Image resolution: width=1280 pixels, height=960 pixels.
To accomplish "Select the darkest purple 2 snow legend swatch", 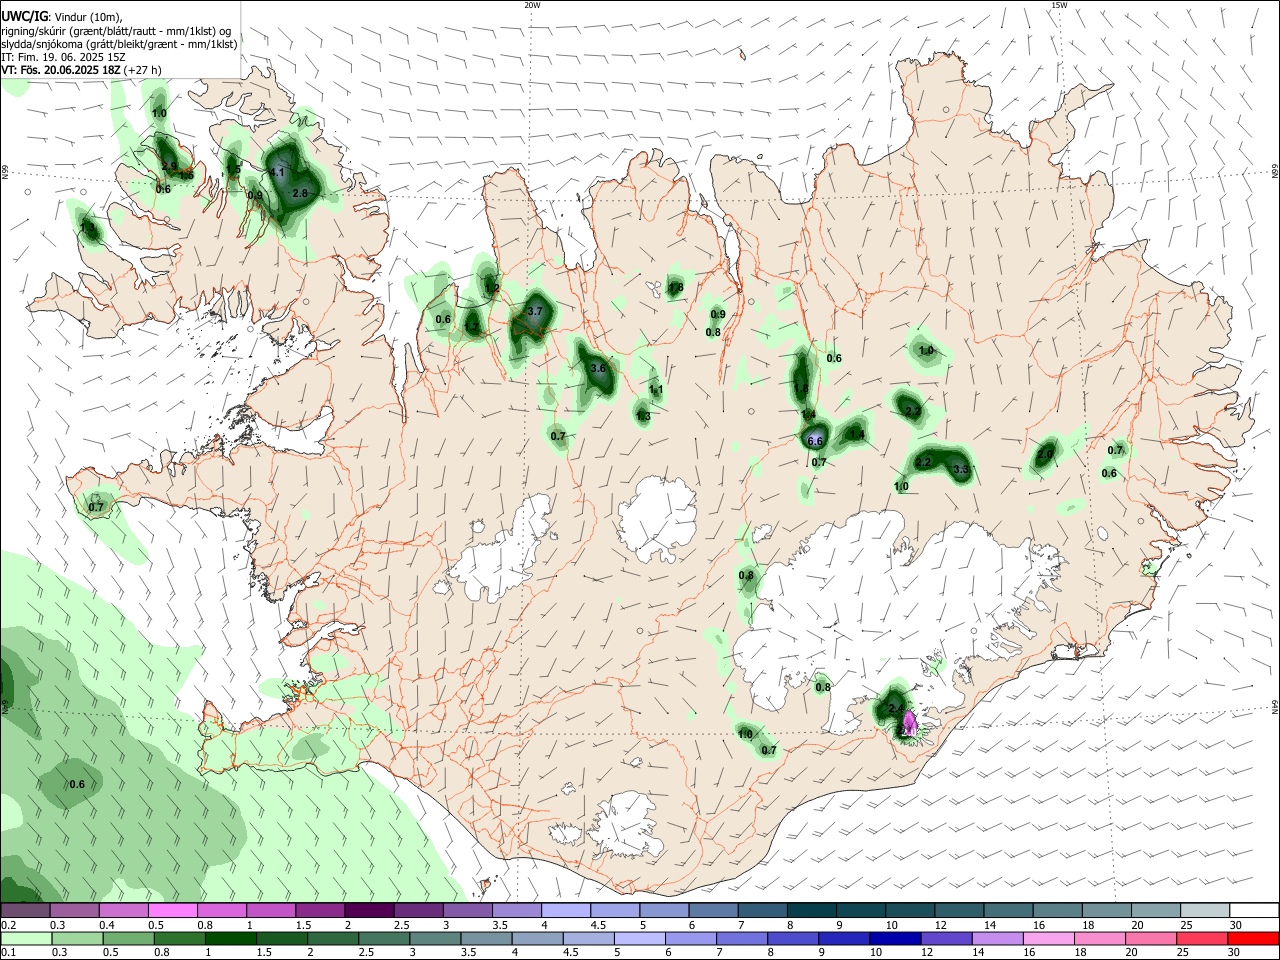I will pos(368,910).
